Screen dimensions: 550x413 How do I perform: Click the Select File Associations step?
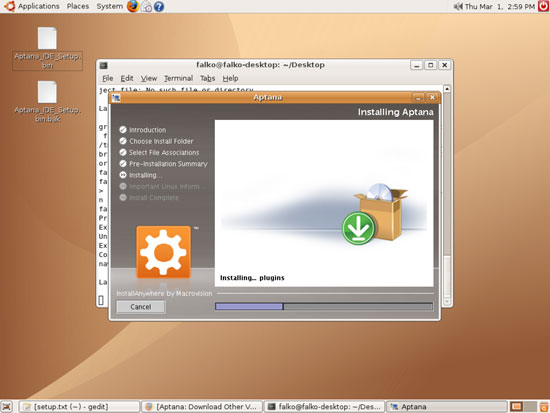(x=164, y=152)
